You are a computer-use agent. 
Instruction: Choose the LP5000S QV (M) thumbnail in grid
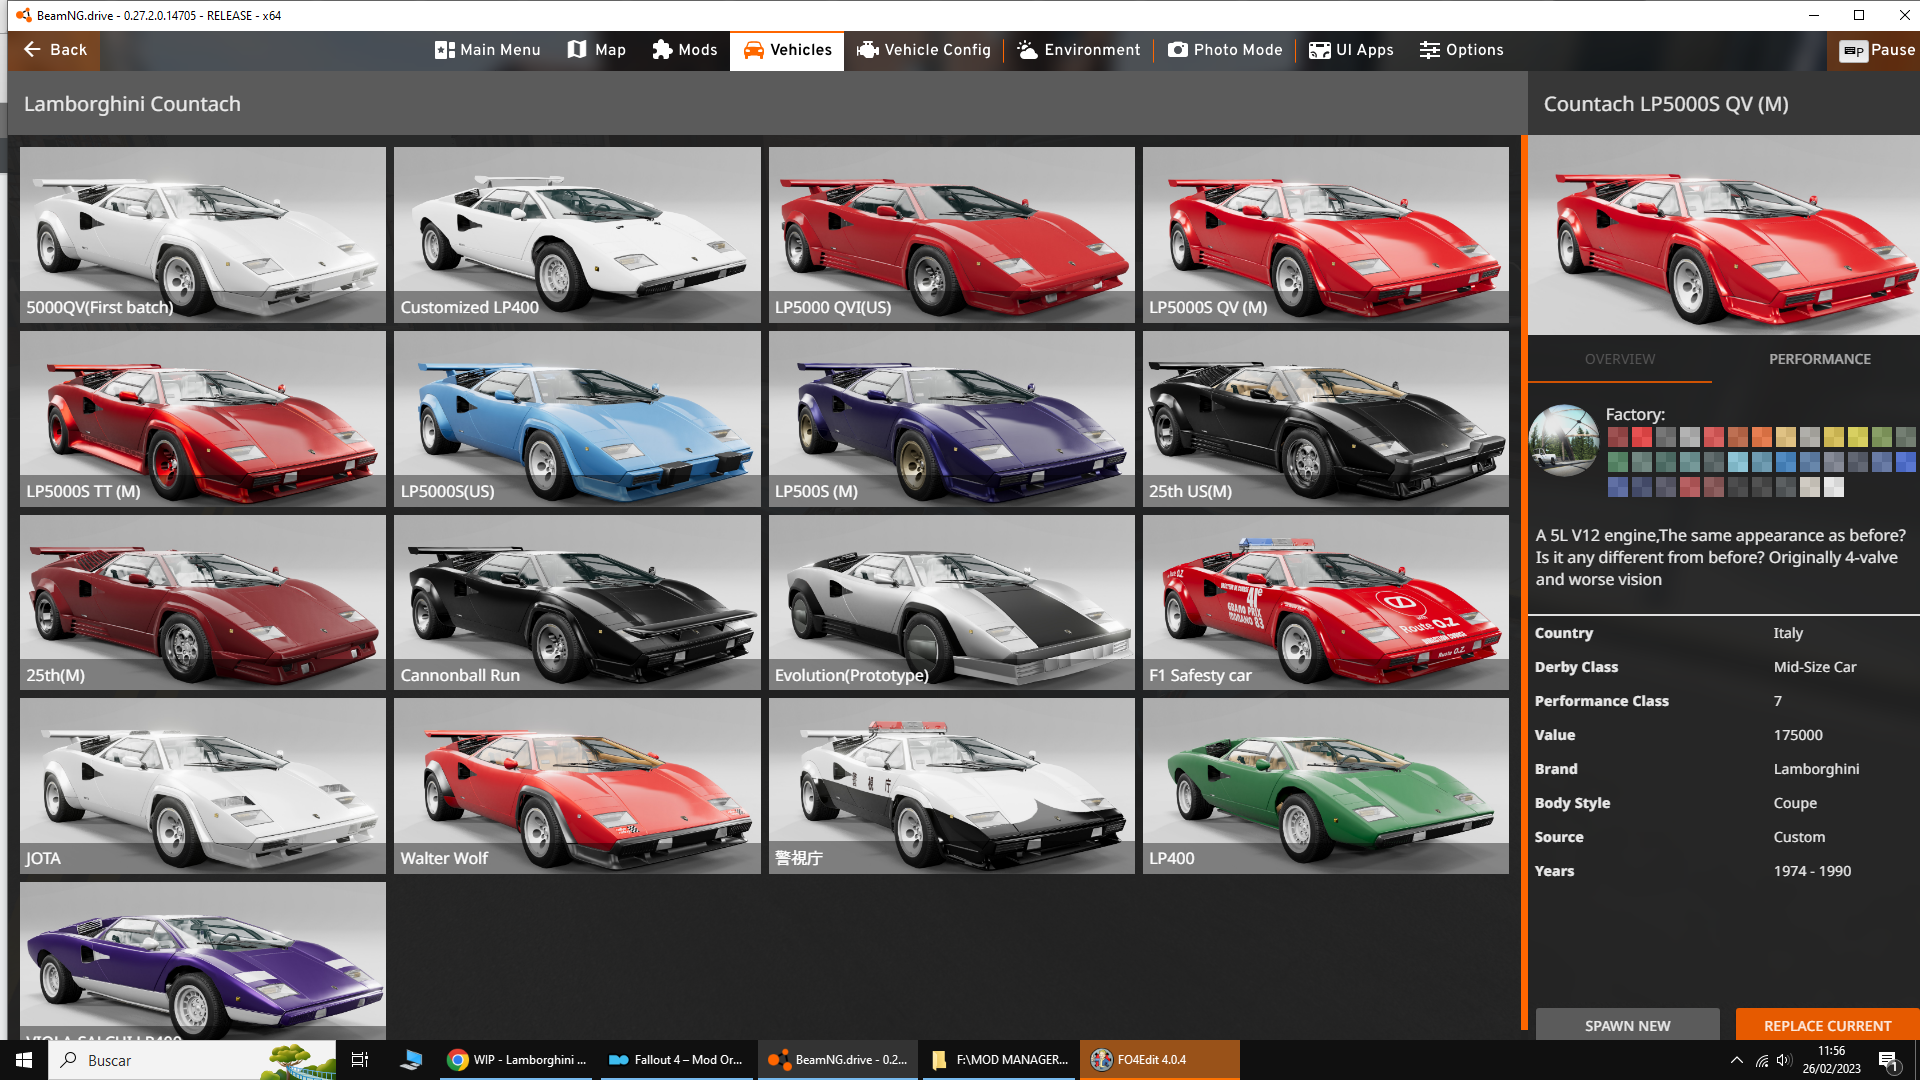pyautogui.click(x=1326, y=235)
